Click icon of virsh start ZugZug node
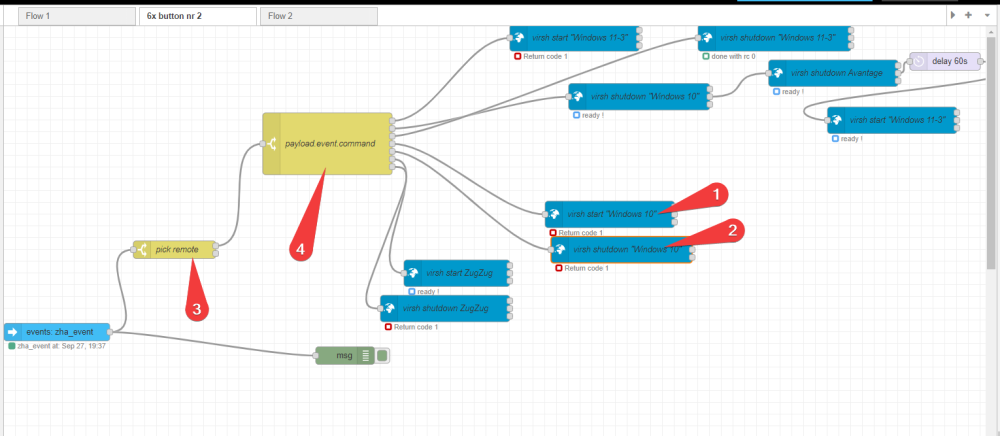This screenshot has width=1000, height=436. (413, 273)
